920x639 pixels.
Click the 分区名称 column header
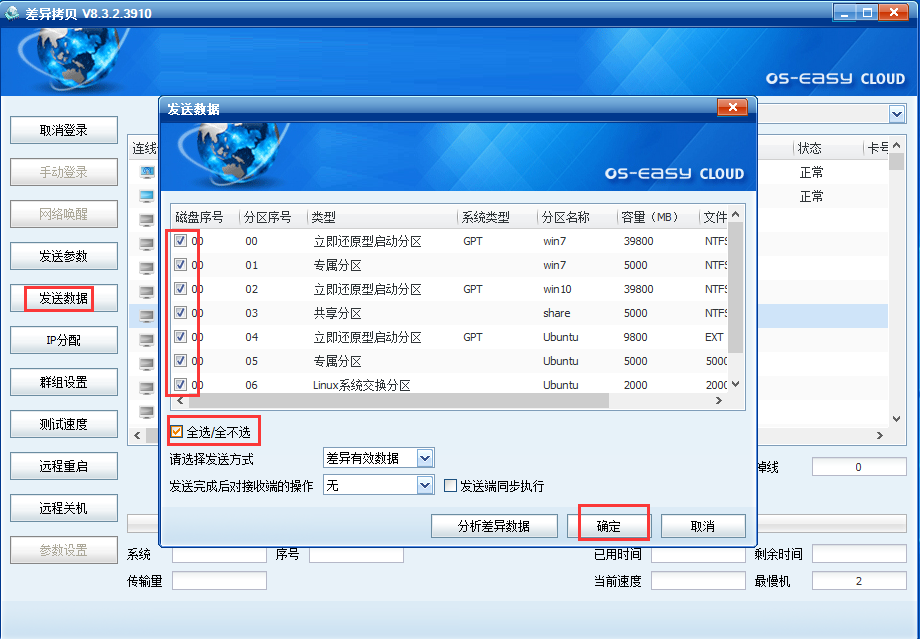pyautogui.click(x=566, y=217)
